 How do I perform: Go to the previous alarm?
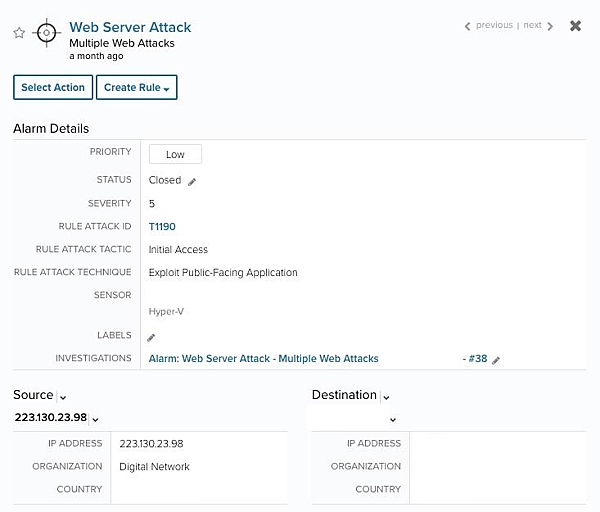pos(494,26)
